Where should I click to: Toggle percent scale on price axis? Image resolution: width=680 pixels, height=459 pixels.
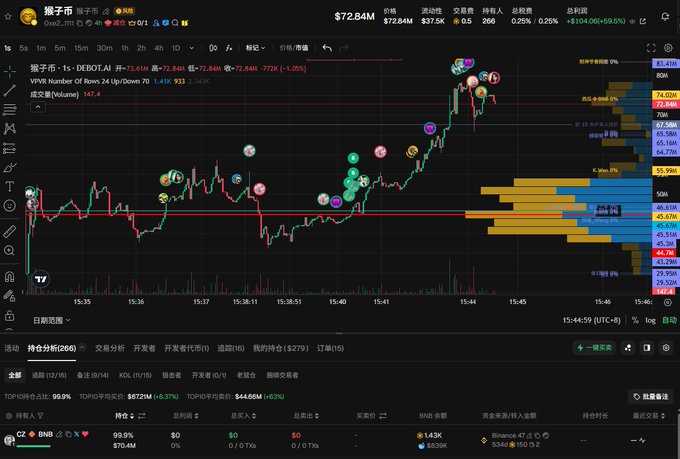point(635,320)
